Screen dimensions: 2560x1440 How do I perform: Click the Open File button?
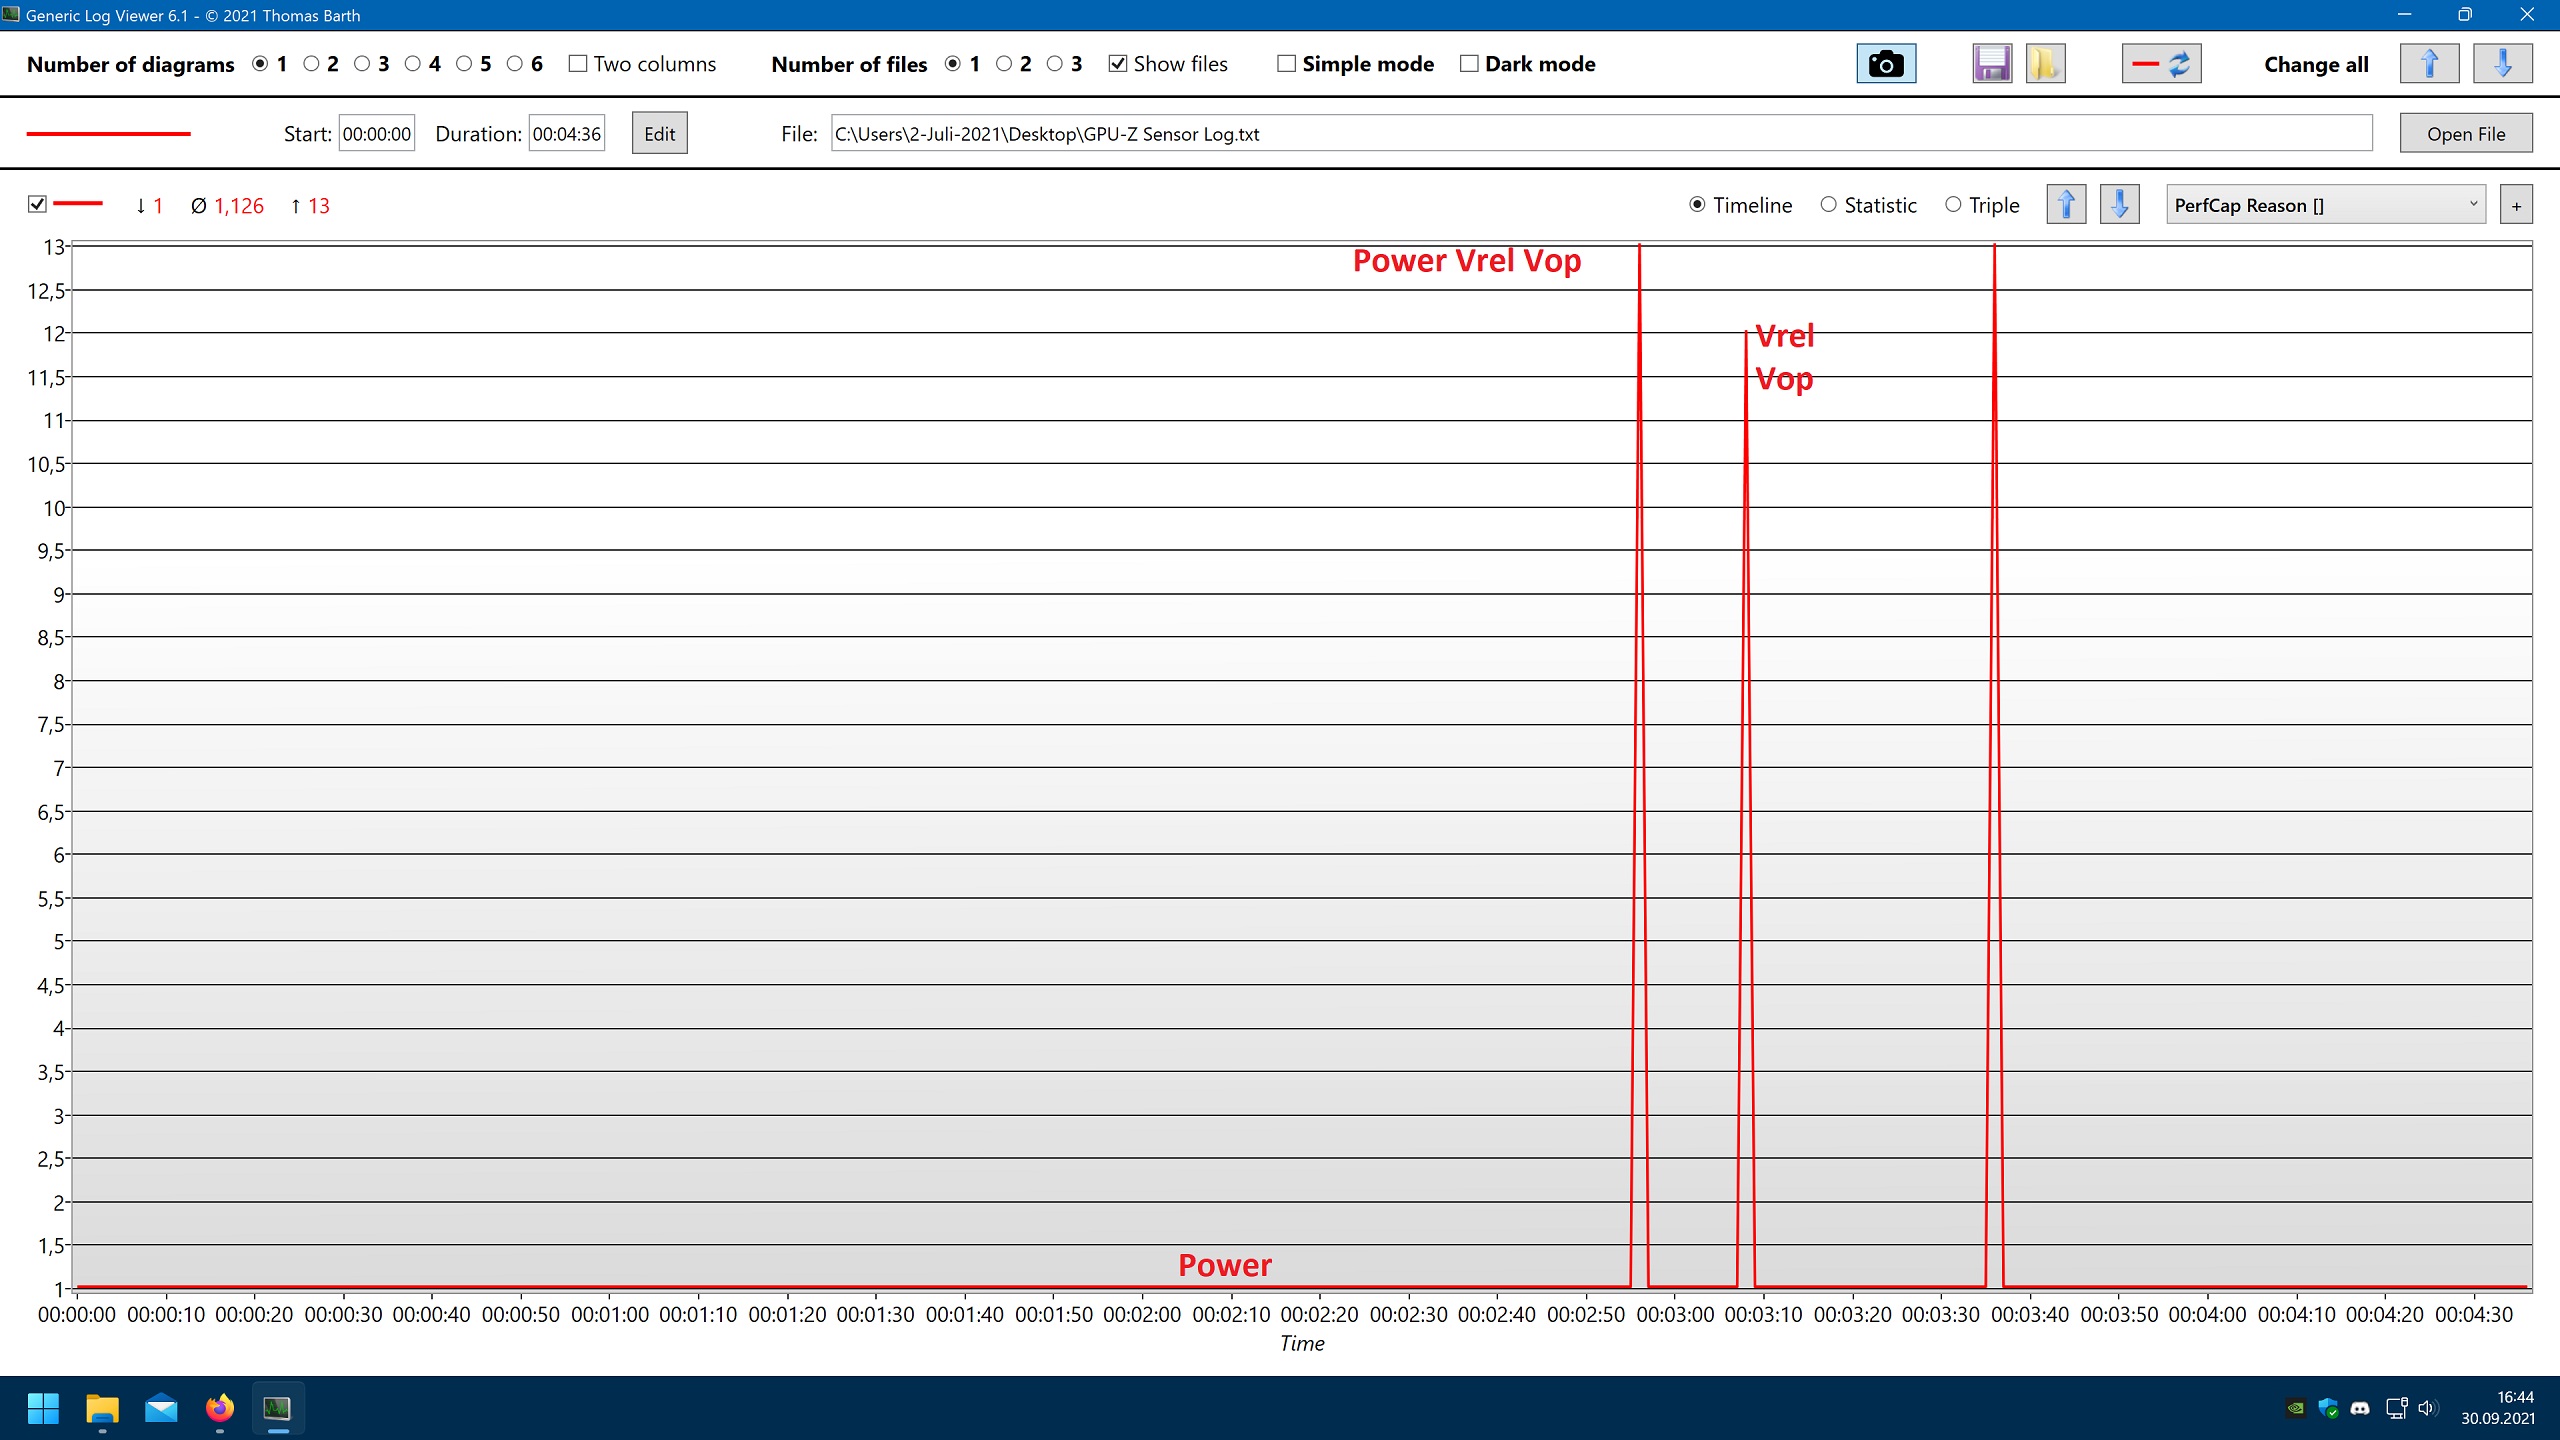(2466, 134)
